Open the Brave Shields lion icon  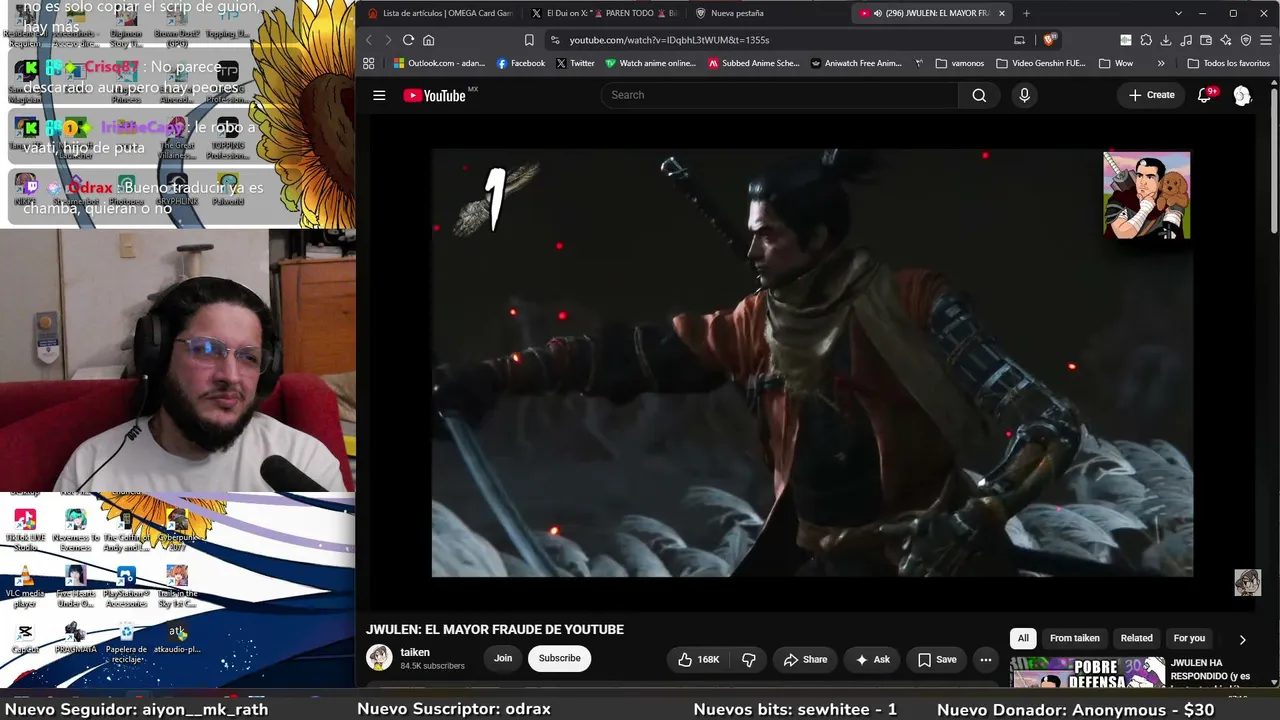click(1048, 40)
